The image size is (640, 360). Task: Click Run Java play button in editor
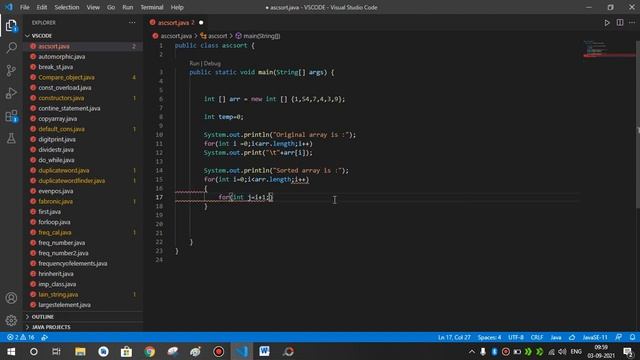pos(607,23)
